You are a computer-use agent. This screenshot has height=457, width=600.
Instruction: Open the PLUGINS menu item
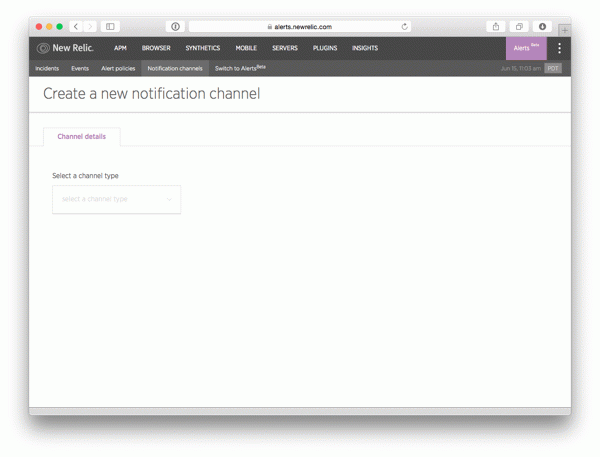coord(325,48)
